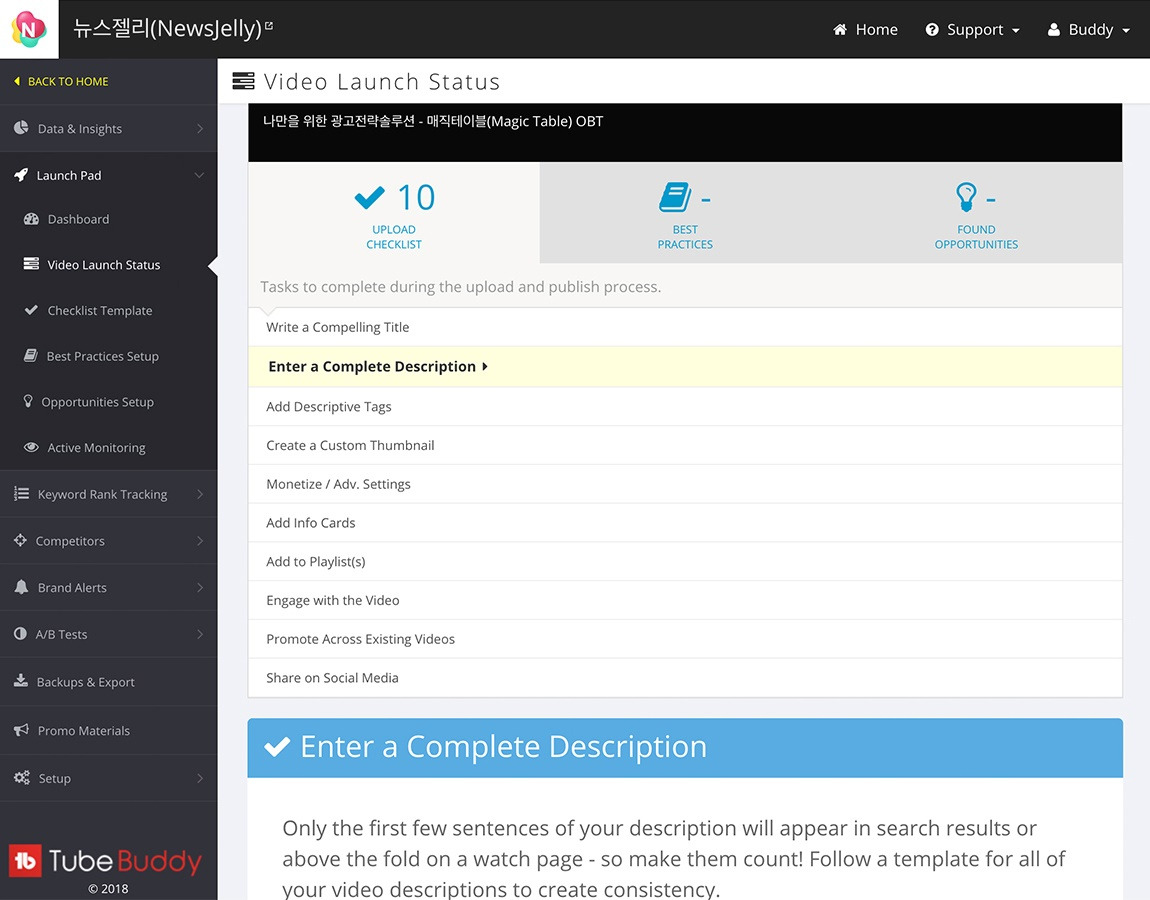Expand the Setup section chevron
1150x900 pixels.
click(199, 778)
